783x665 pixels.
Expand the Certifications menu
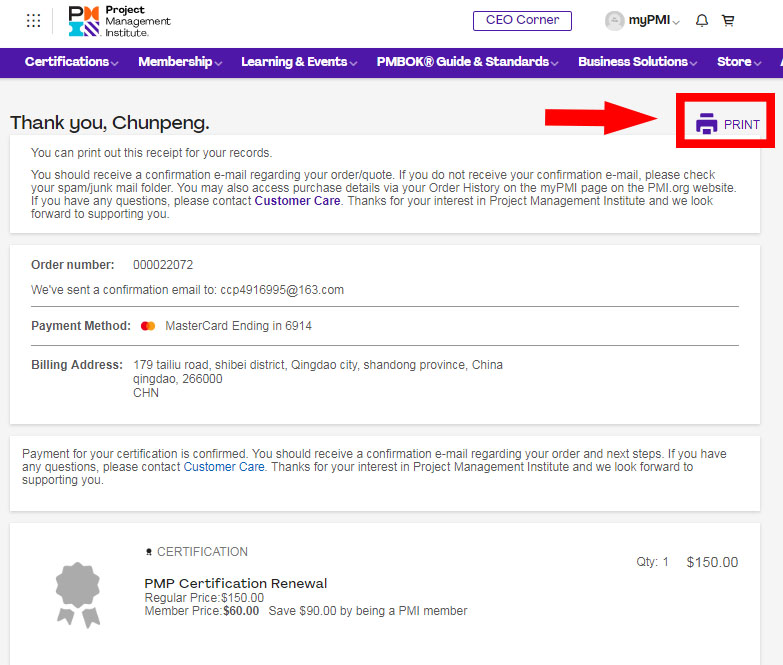(71, 62)
